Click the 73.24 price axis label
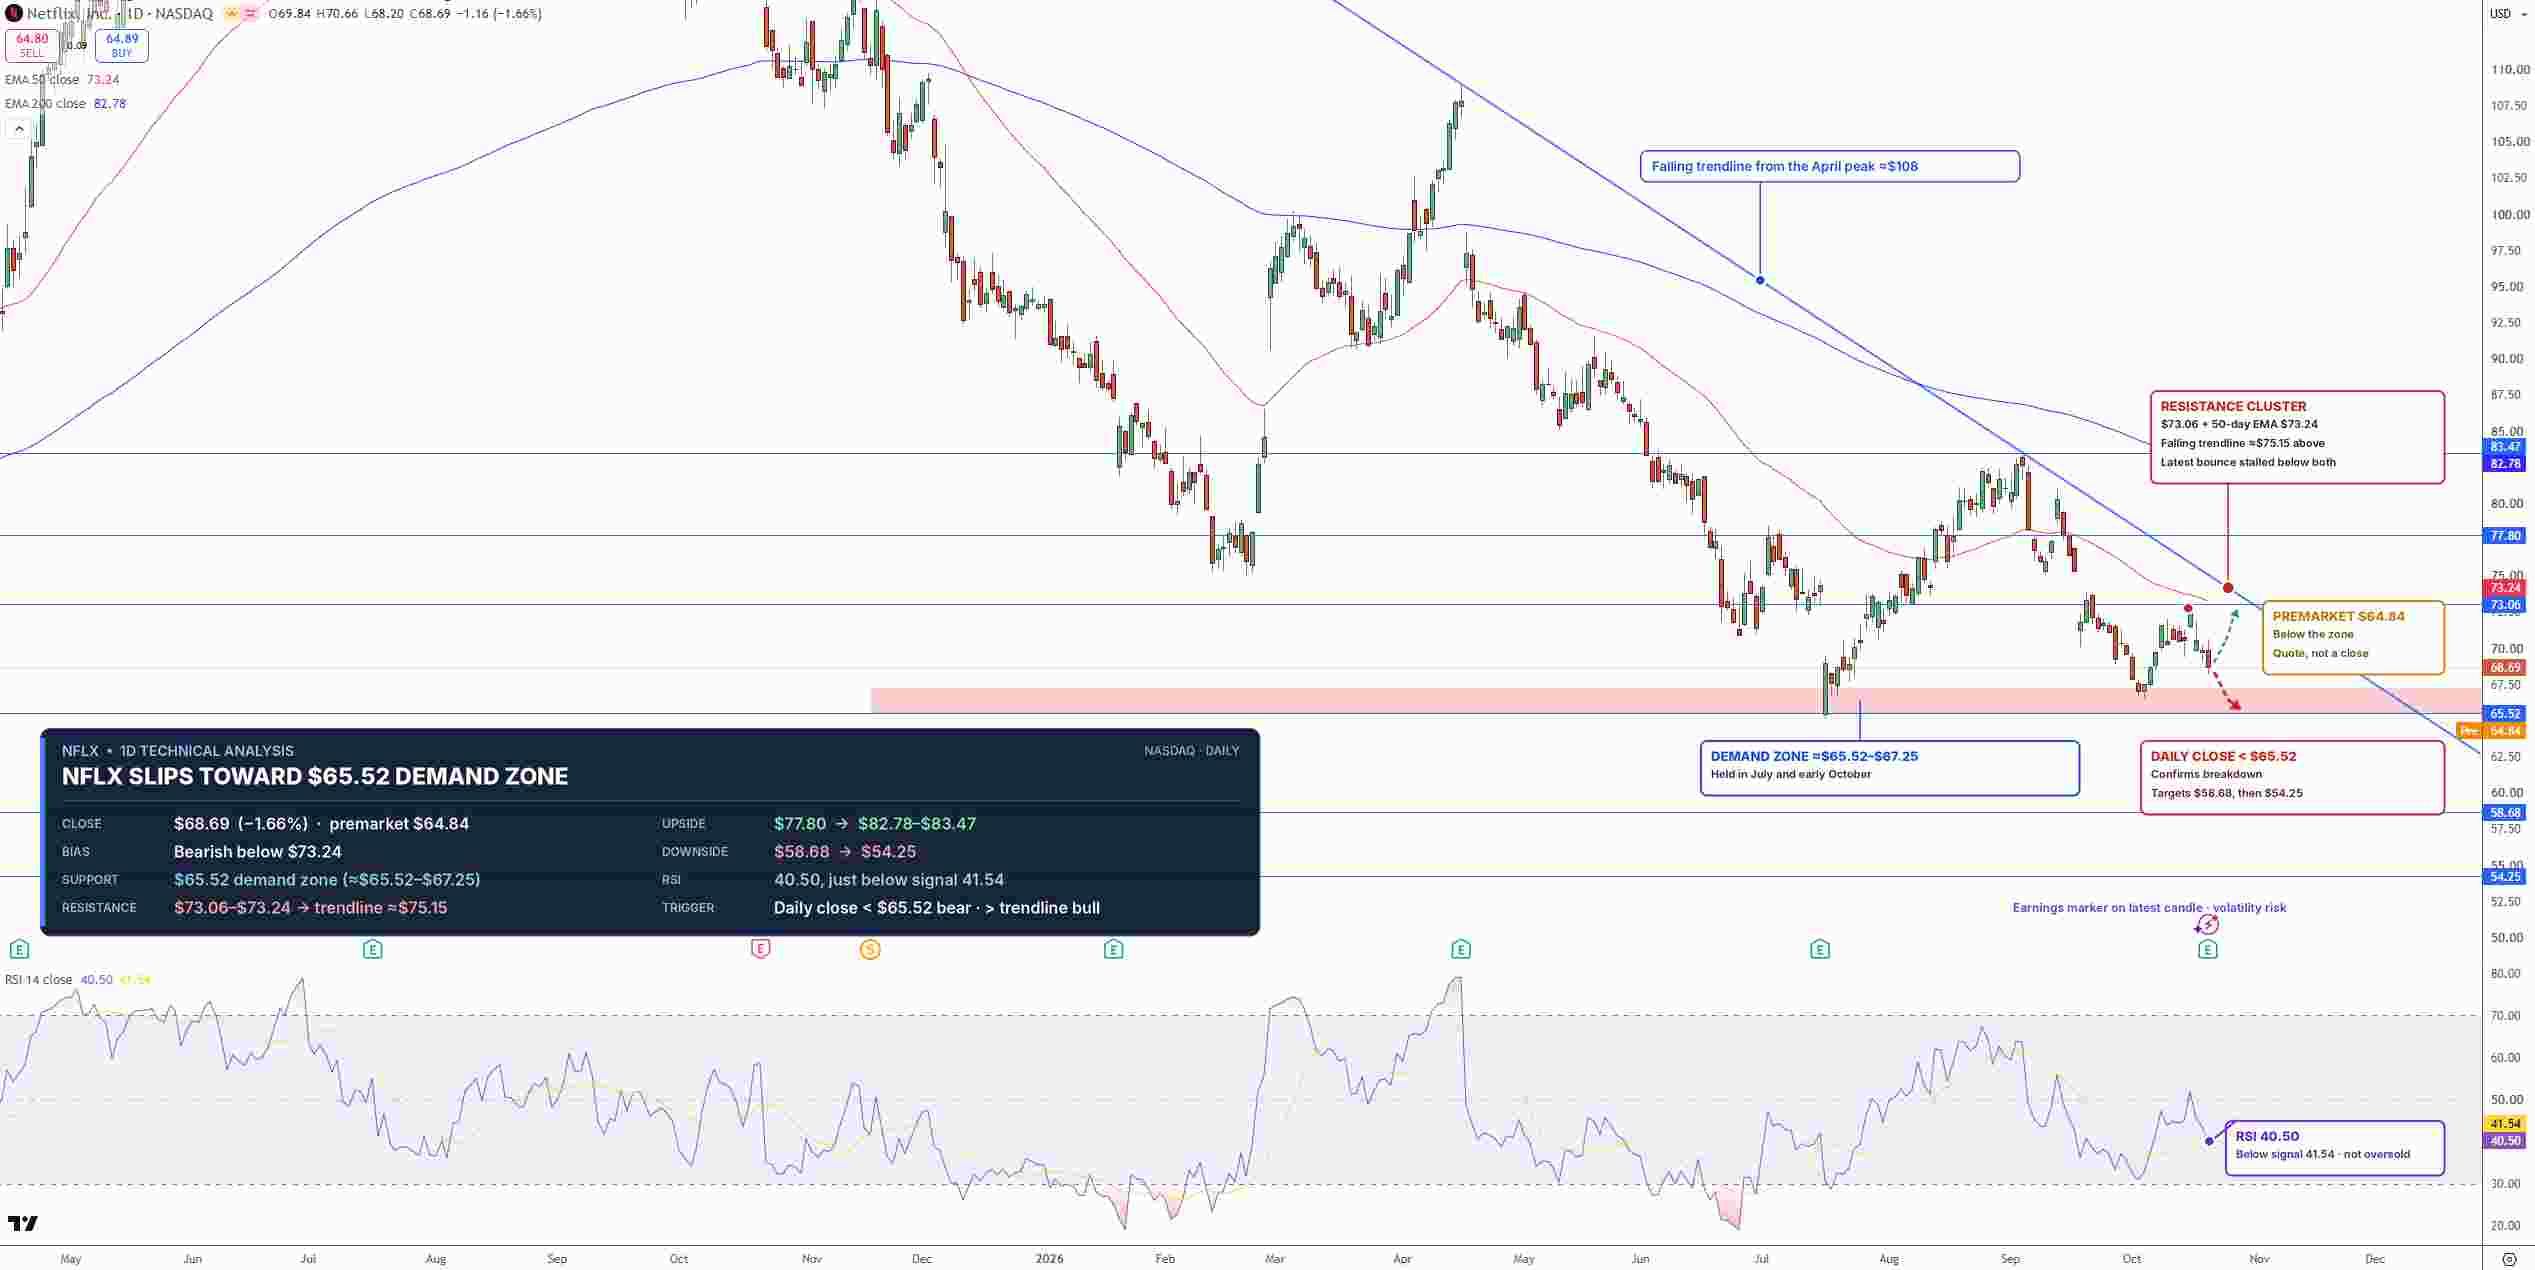This screenshot has width=2535, height=1270. (x=2506, y=588)
